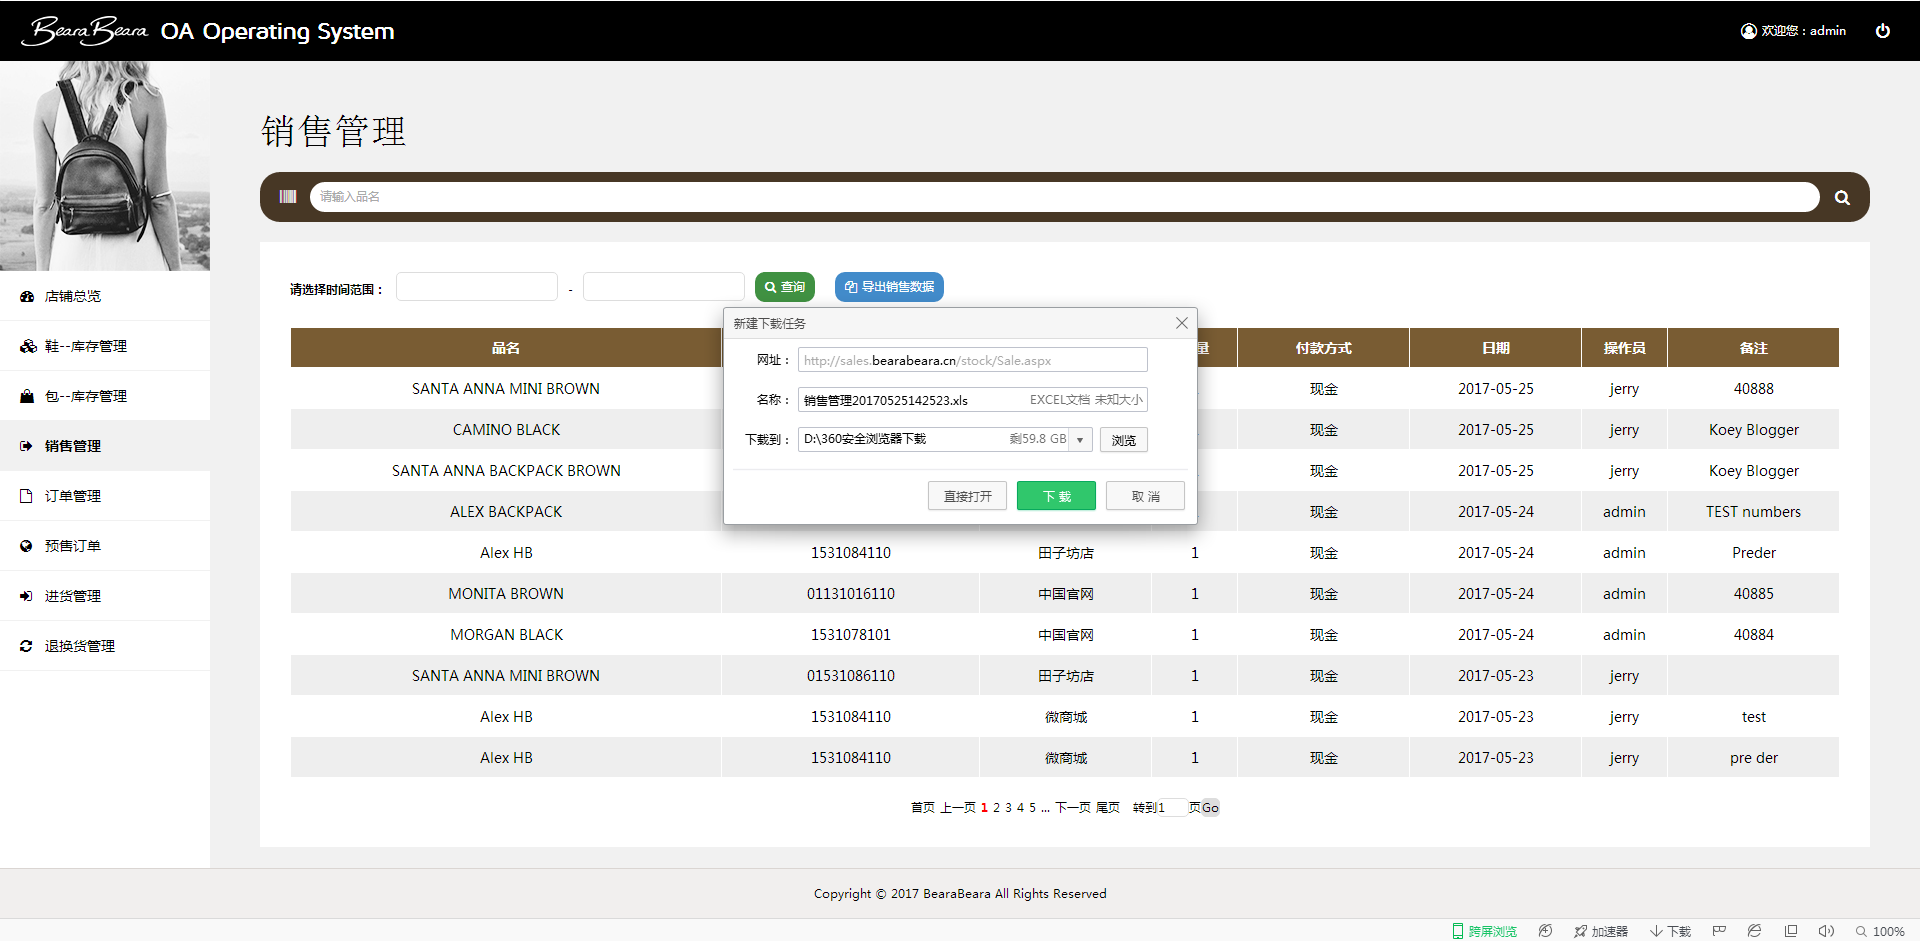Image resolution: width=1920 pixels, height=941 pixels.
Task: Click the barcode icon in search bar
Action: [x=288, y=197]
